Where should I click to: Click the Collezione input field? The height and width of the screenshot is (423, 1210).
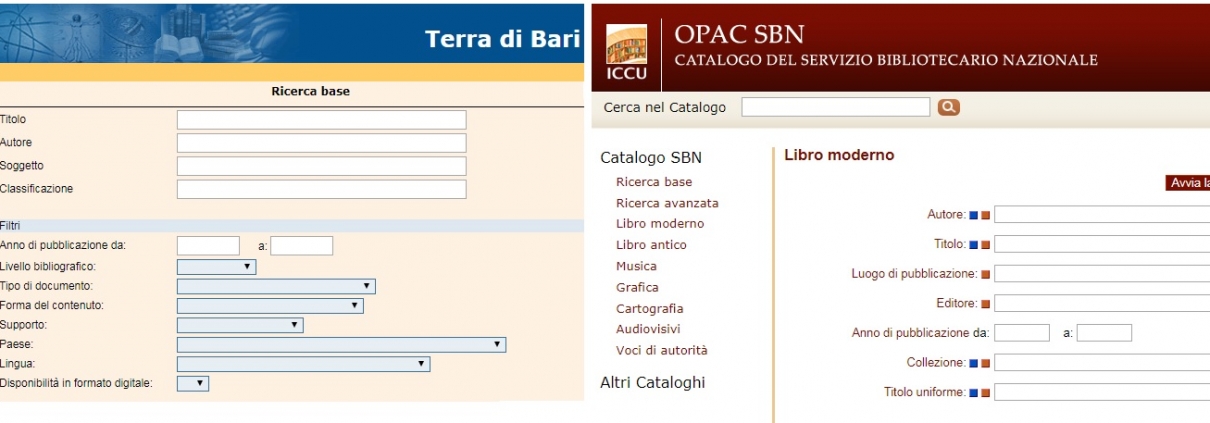(1102, 363)
